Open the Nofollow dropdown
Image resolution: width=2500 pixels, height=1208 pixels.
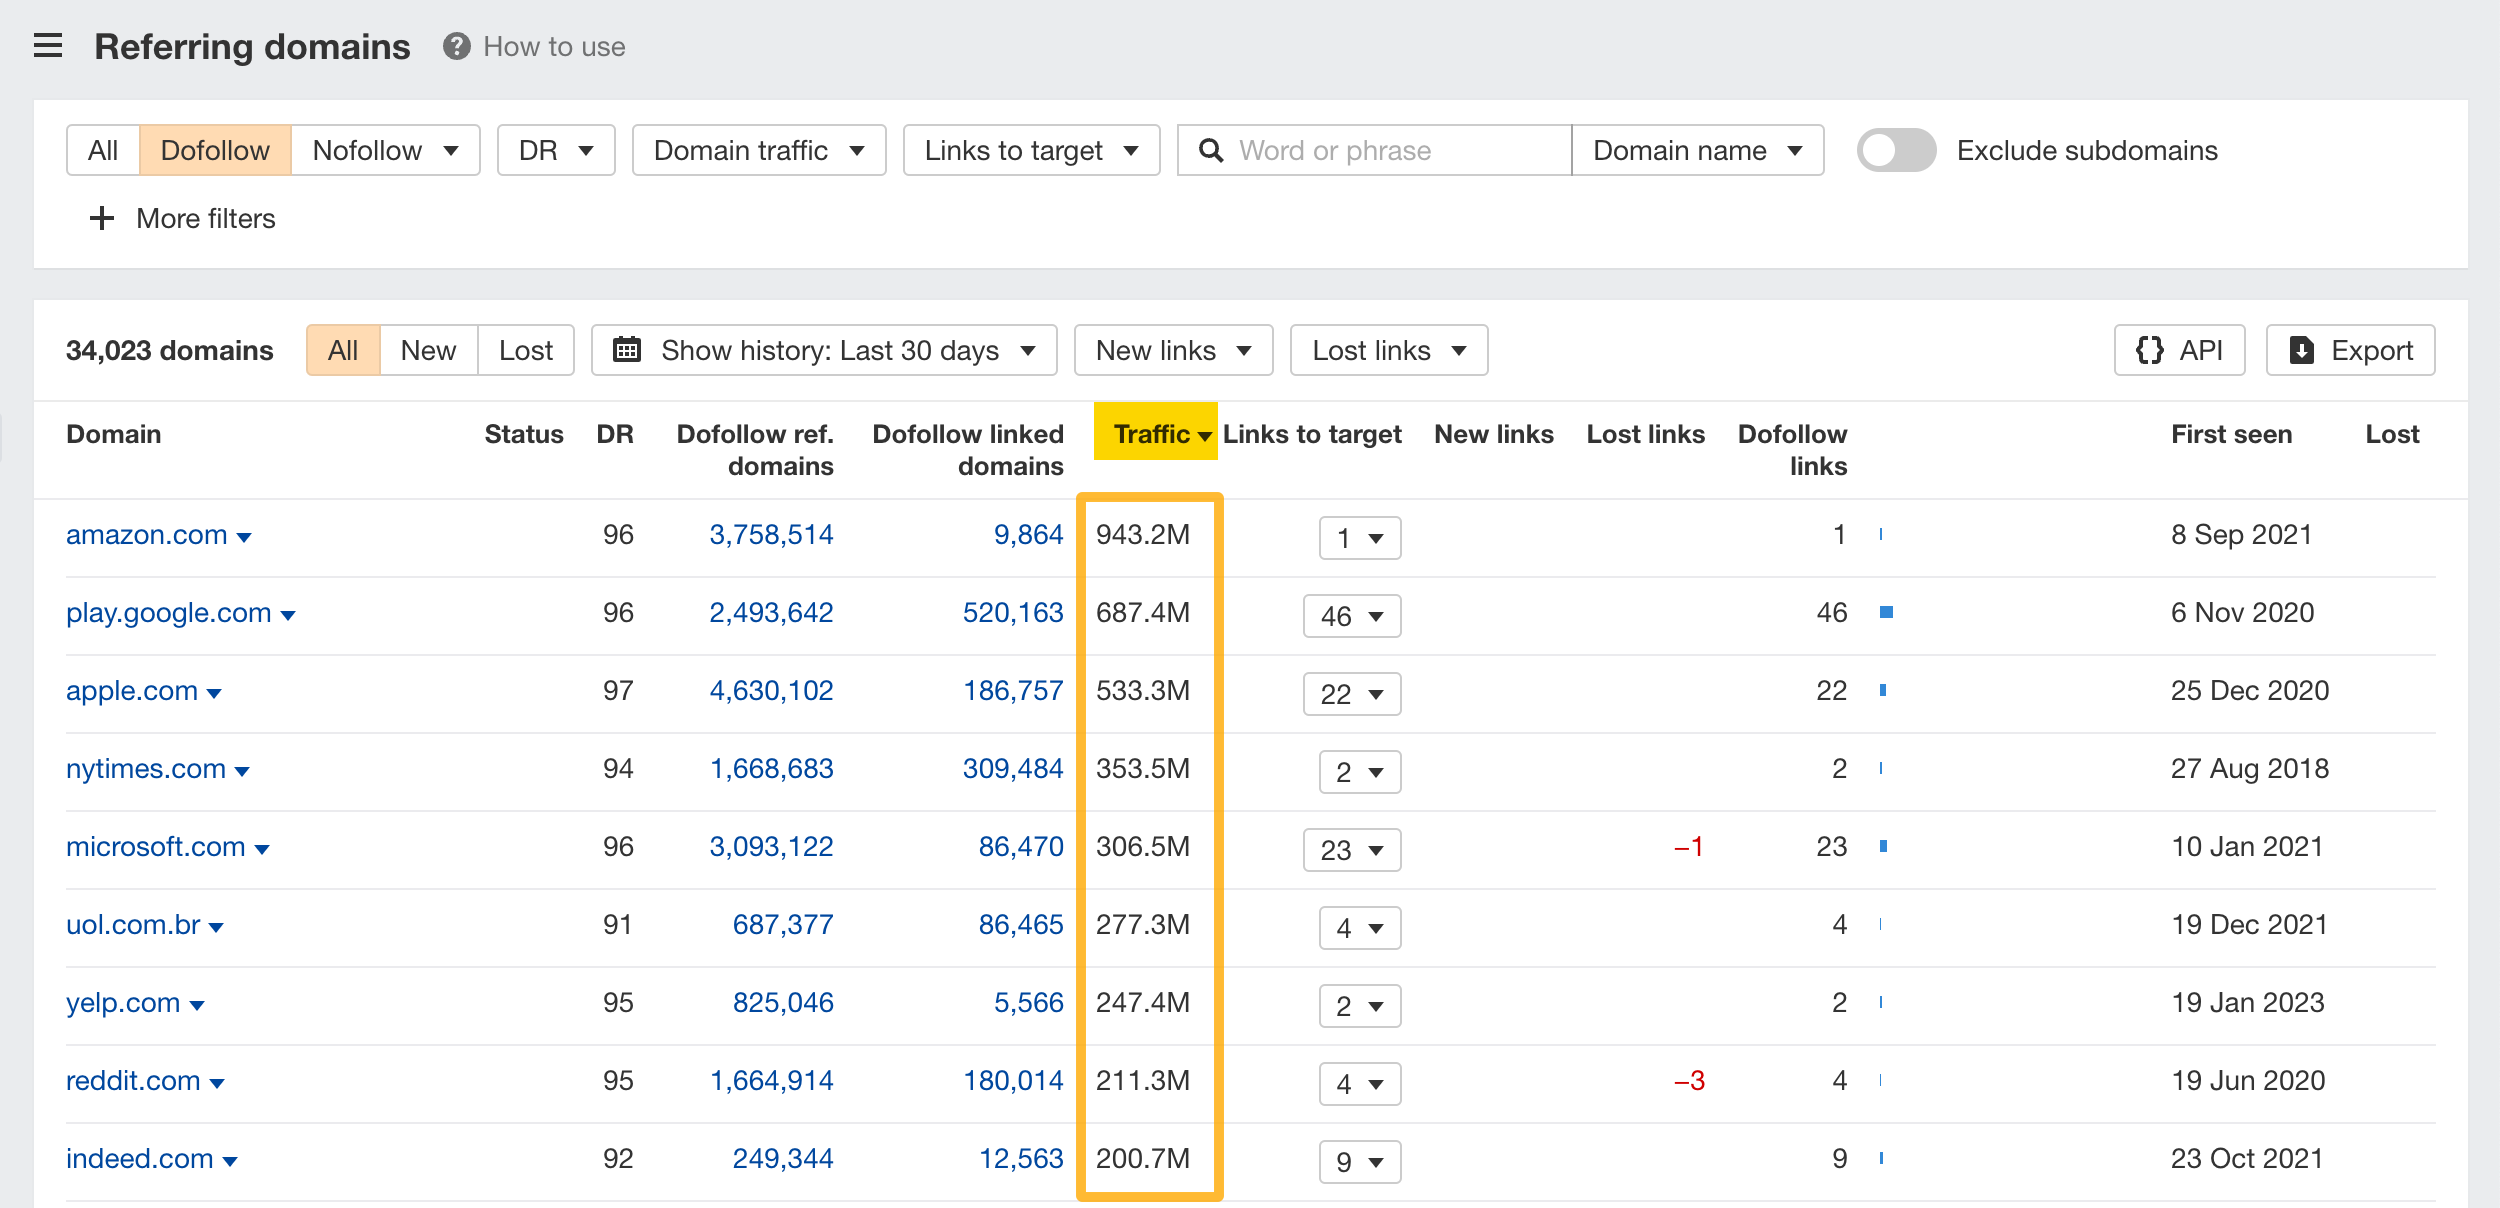click(x=385, y=151)
